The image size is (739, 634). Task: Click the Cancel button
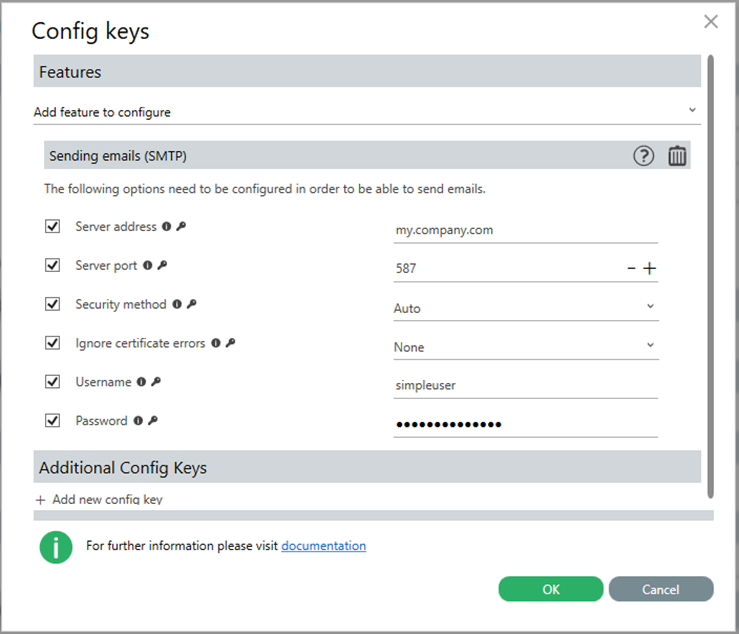pyautogui.click(x=661, y=589)
